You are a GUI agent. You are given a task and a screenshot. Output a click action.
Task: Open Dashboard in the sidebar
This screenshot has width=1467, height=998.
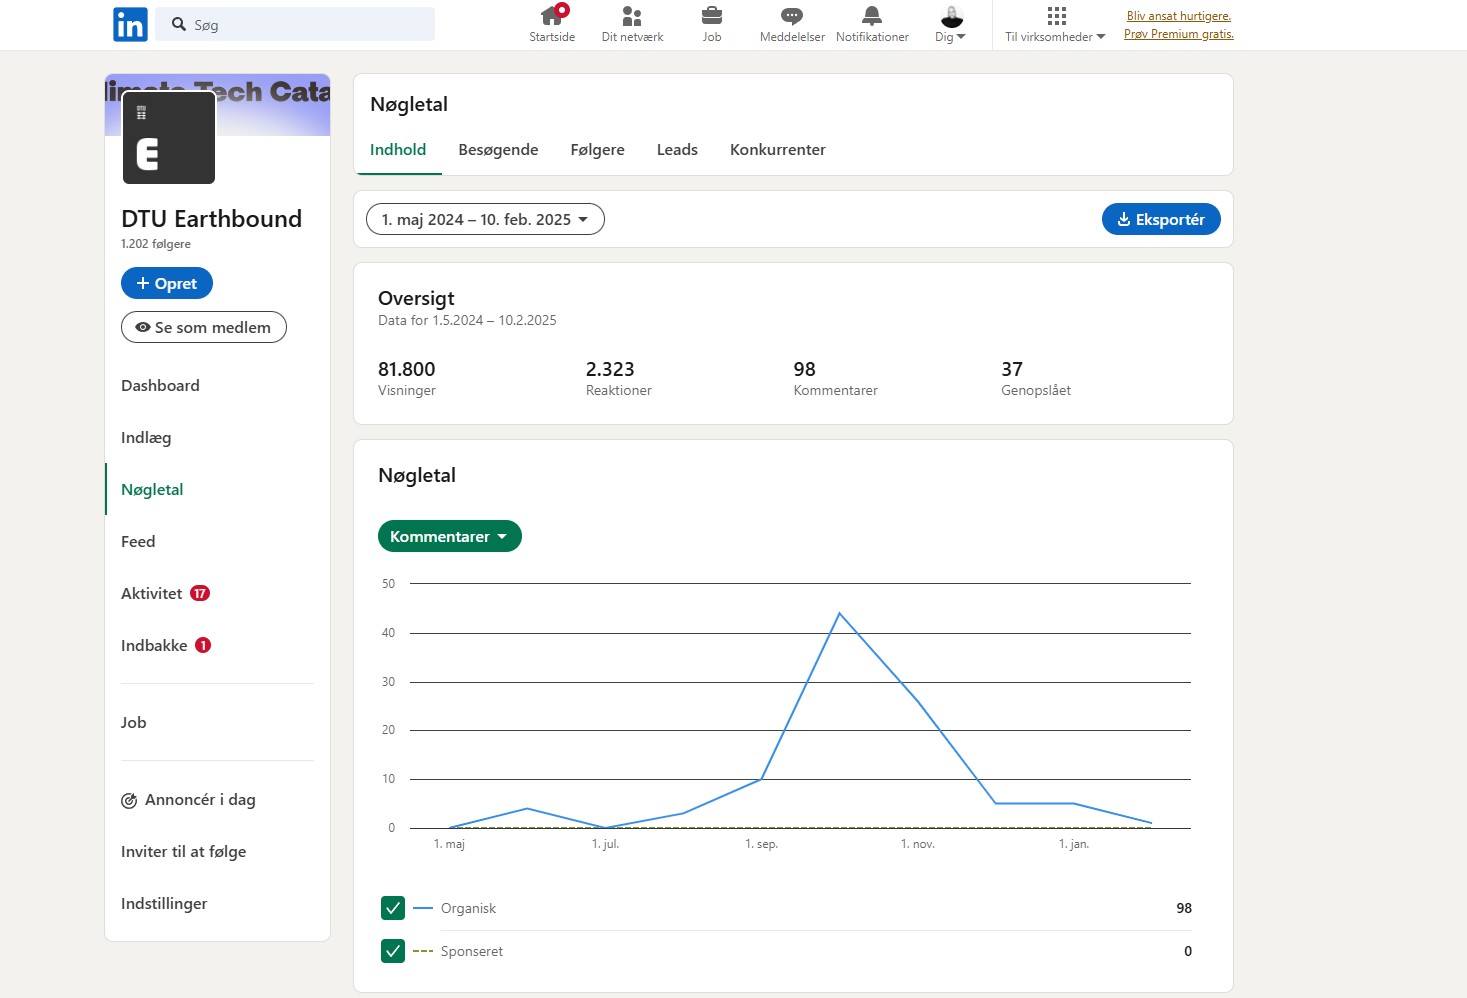(x=160, y=386)
